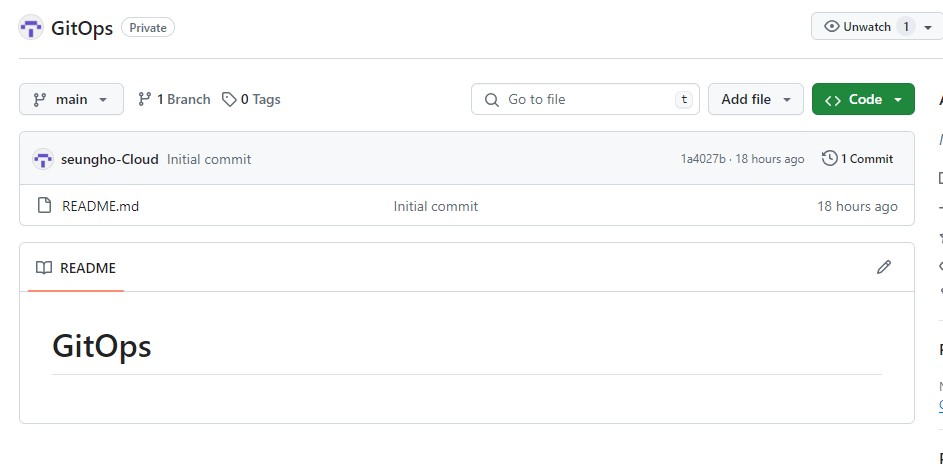Toggle the Unwatch button

(858, 26)
